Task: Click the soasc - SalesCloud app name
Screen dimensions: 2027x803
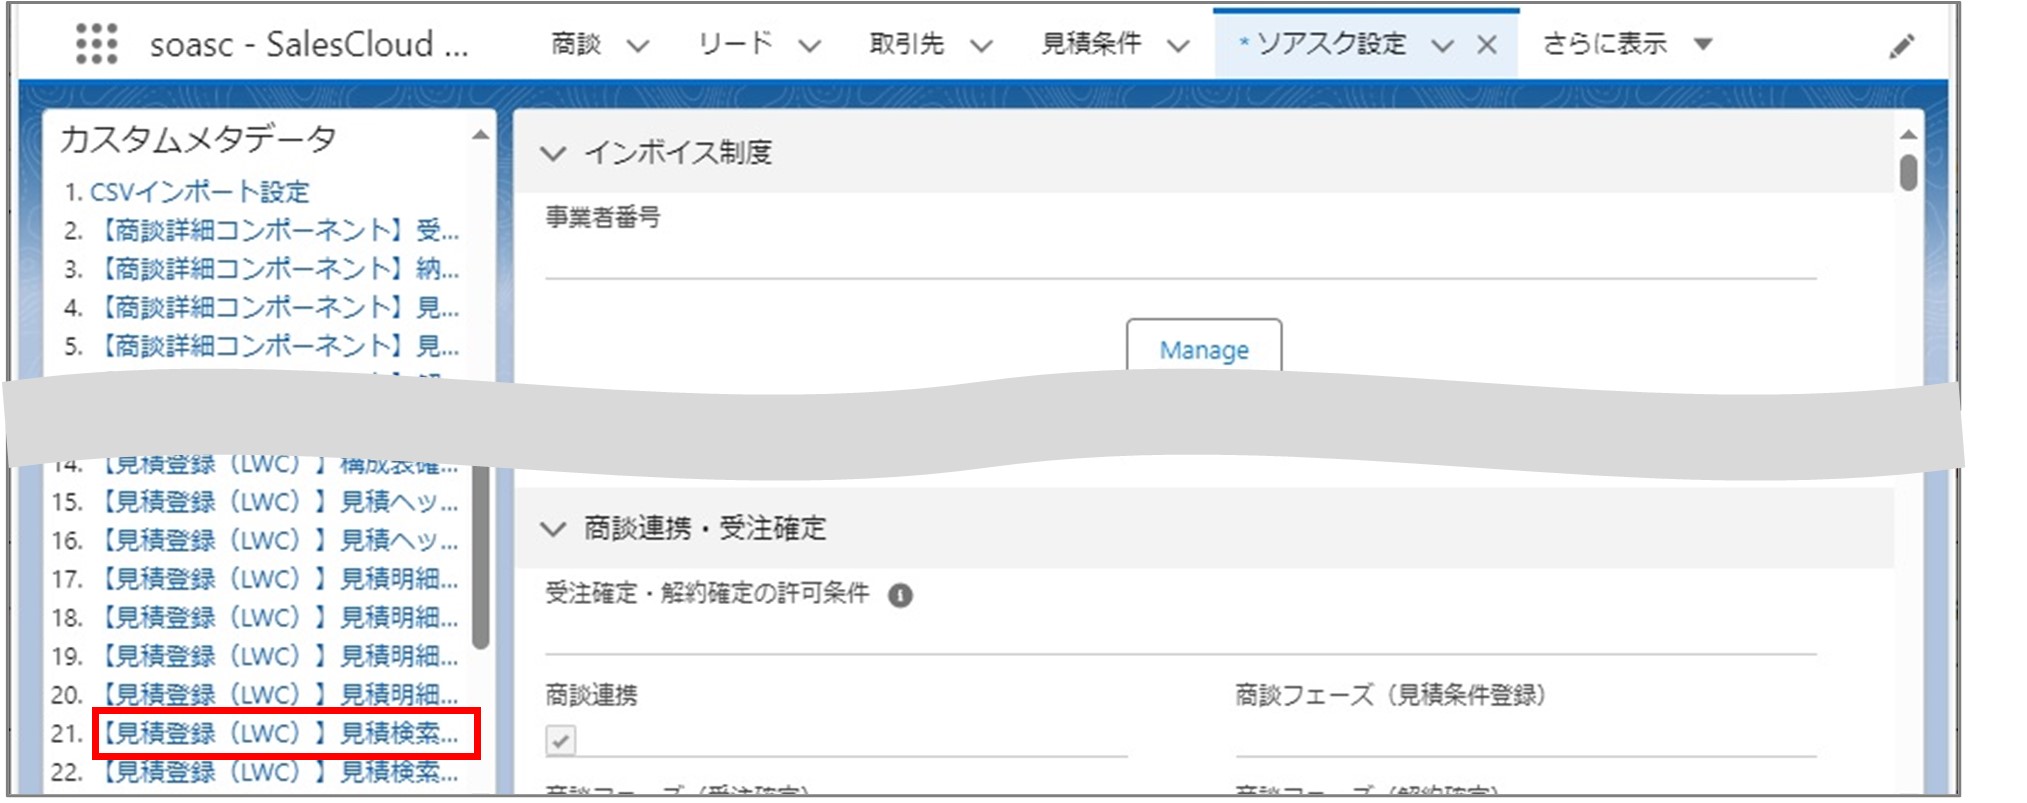Action: (309, 45)
